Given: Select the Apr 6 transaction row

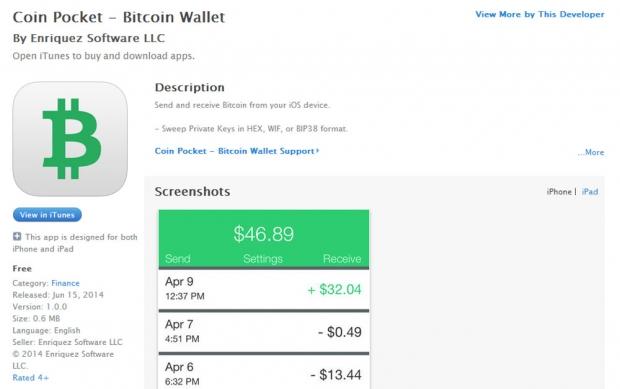Looking at the screenshot, I should (264, 372).
